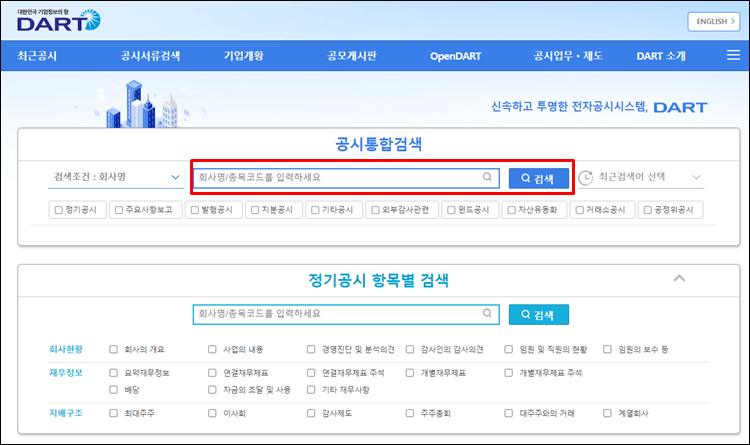
Task: Tick the 요약재무정보 checkbox
Action: coord(113,373)
